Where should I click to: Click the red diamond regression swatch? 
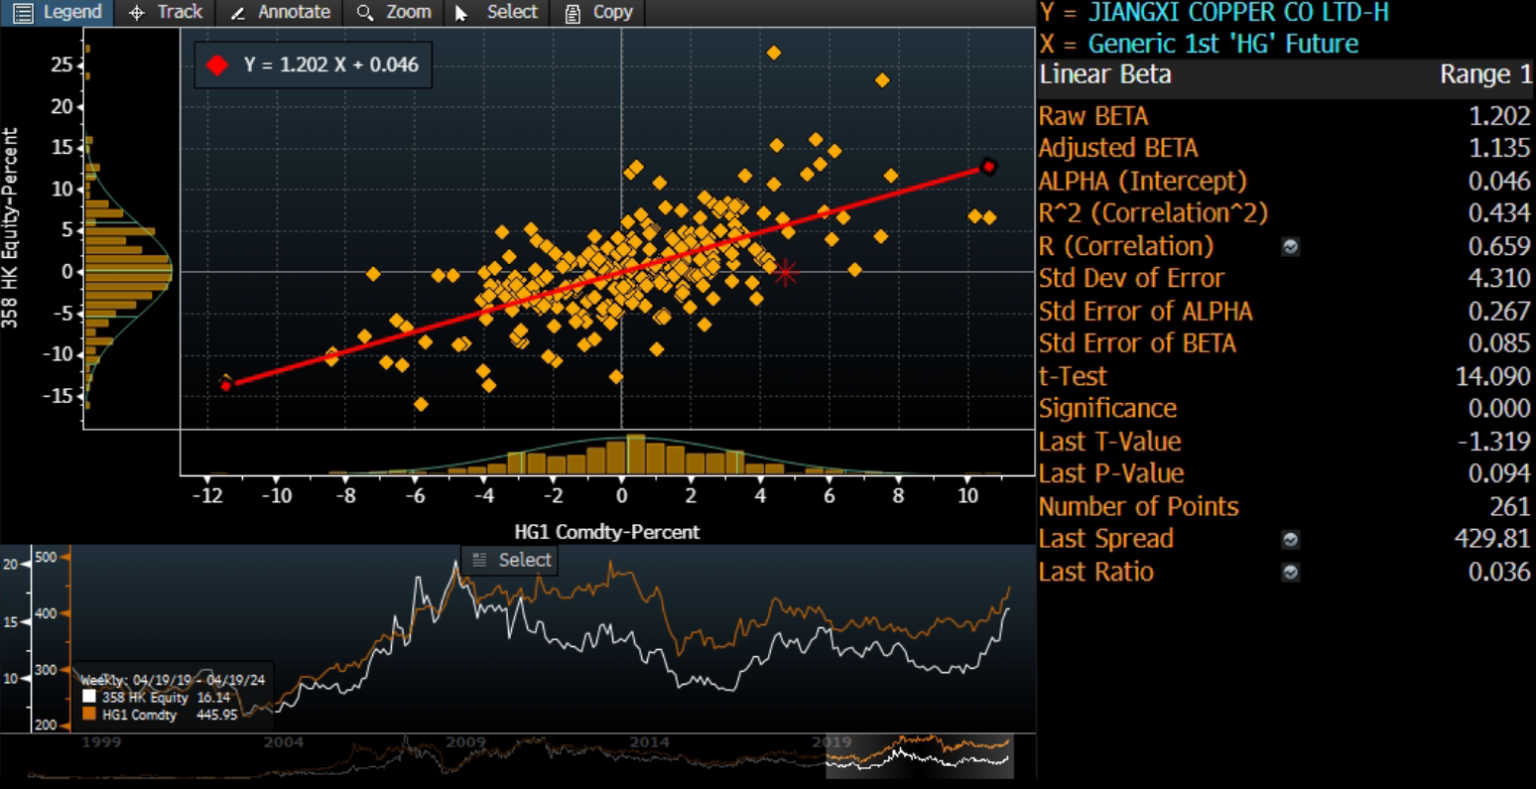217,65
